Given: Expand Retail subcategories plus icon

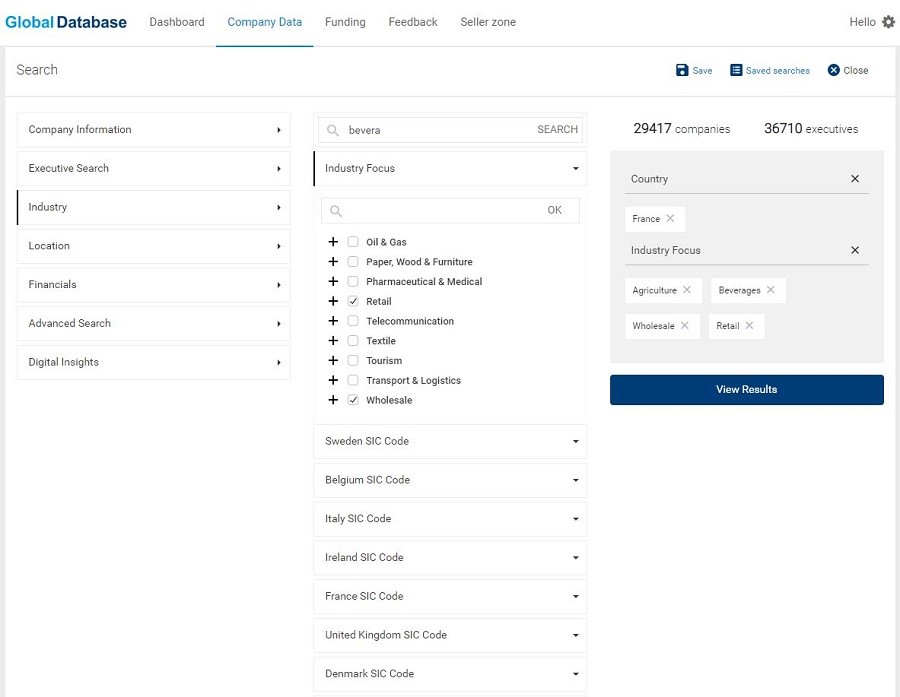Looking at the screenshot, I should [333, 301].
